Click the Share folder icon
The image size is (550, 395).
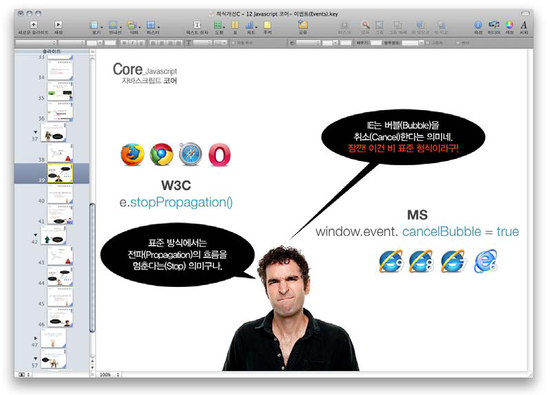[303, 25]
